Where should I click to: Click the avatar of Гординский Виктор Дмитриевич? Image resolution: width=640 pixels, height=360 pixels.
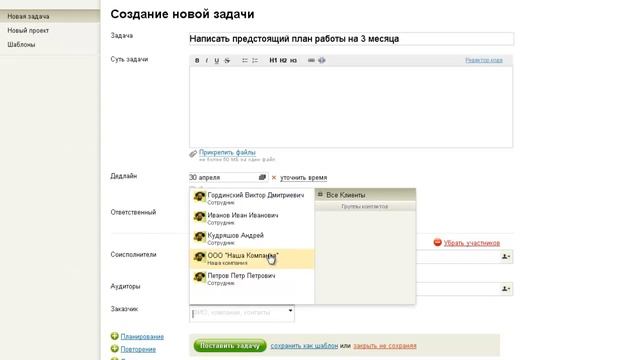pyautogui.click(x=200, y=197)
